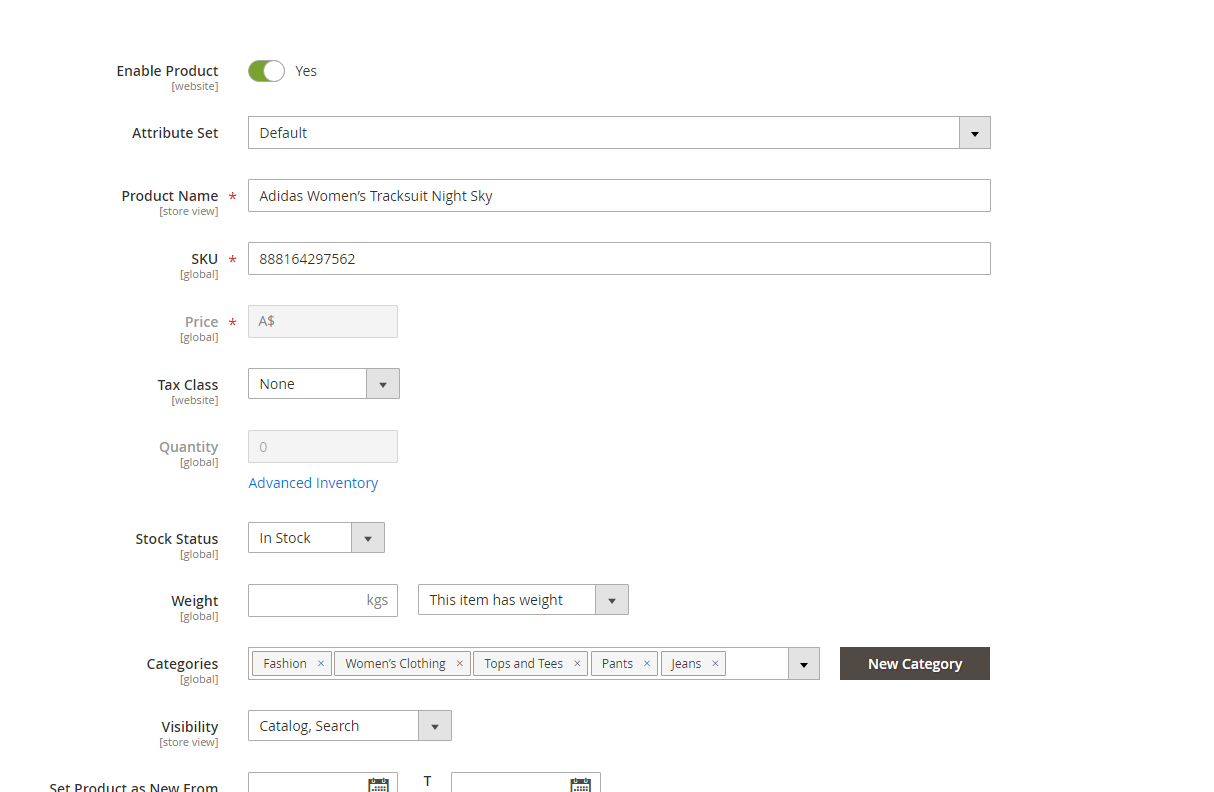Open the calendar for the To date

pyautogui.click(x=580, y=785)
